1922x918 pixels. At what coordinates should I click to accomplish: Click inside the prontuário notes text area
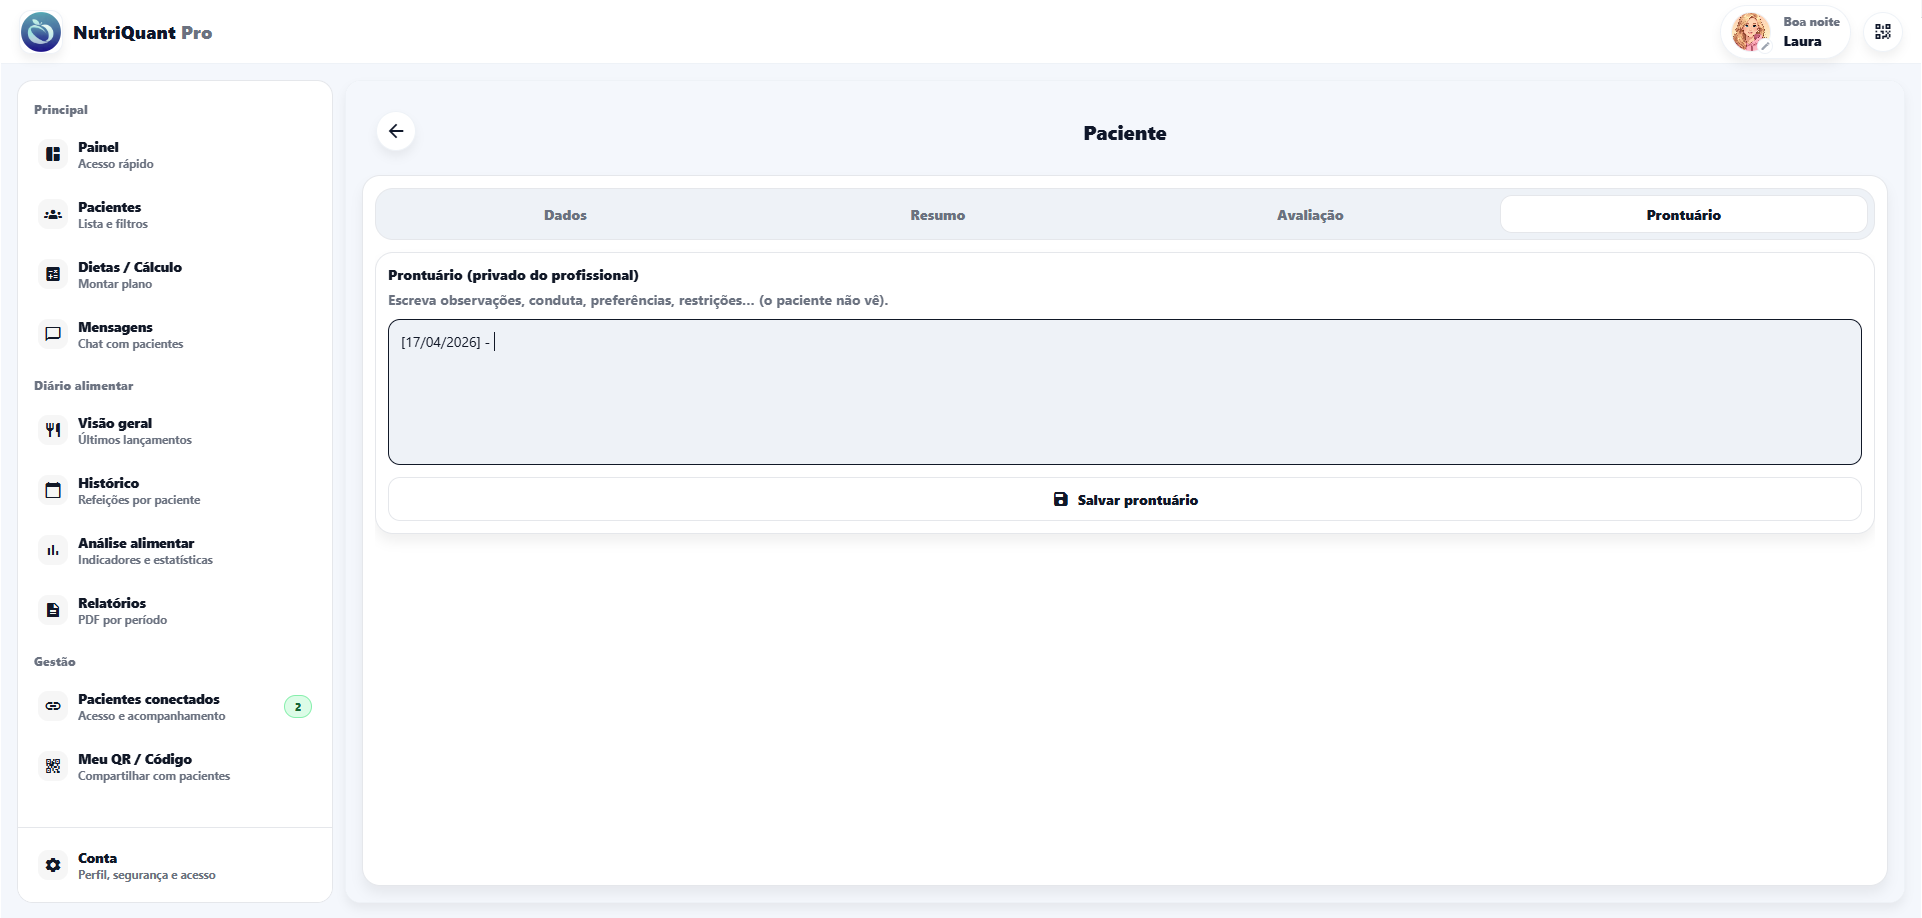pyautogui.click(x=1124, y=400)
